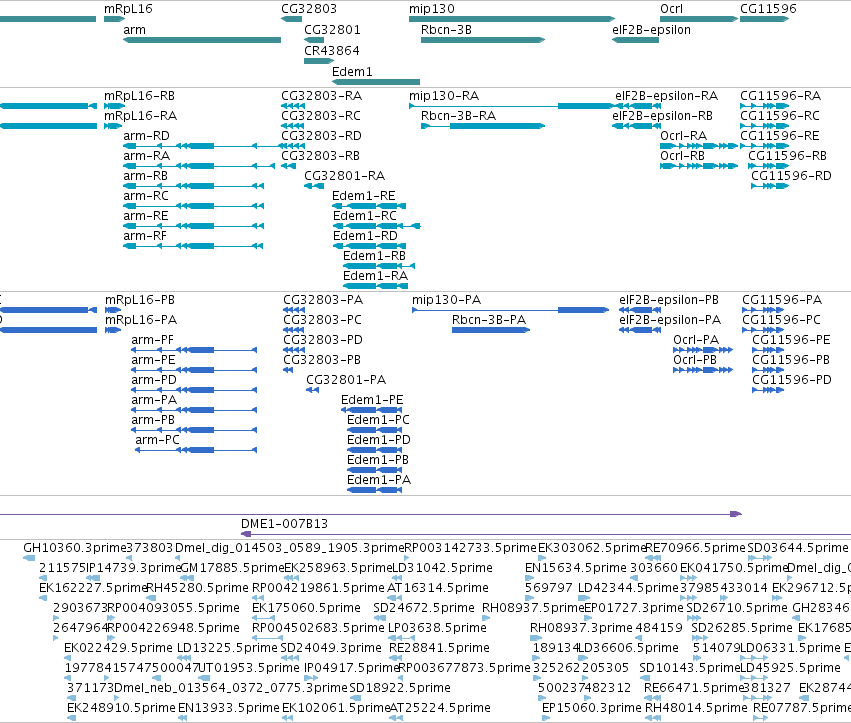The width and height of the screenshot is (851, 723).
Task: Click the mip130 gene label
Action: (x=432, y=9)
